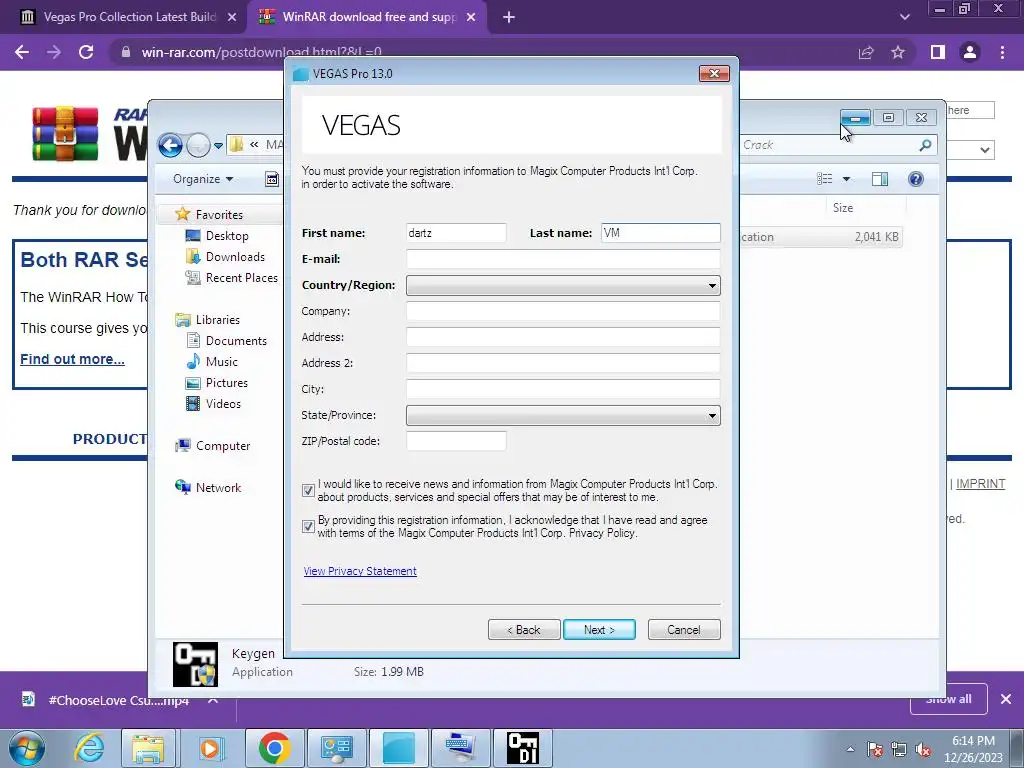Open the Windows Start button
The height and width of the screenshot is (768, 1024).
coord(26,748)
